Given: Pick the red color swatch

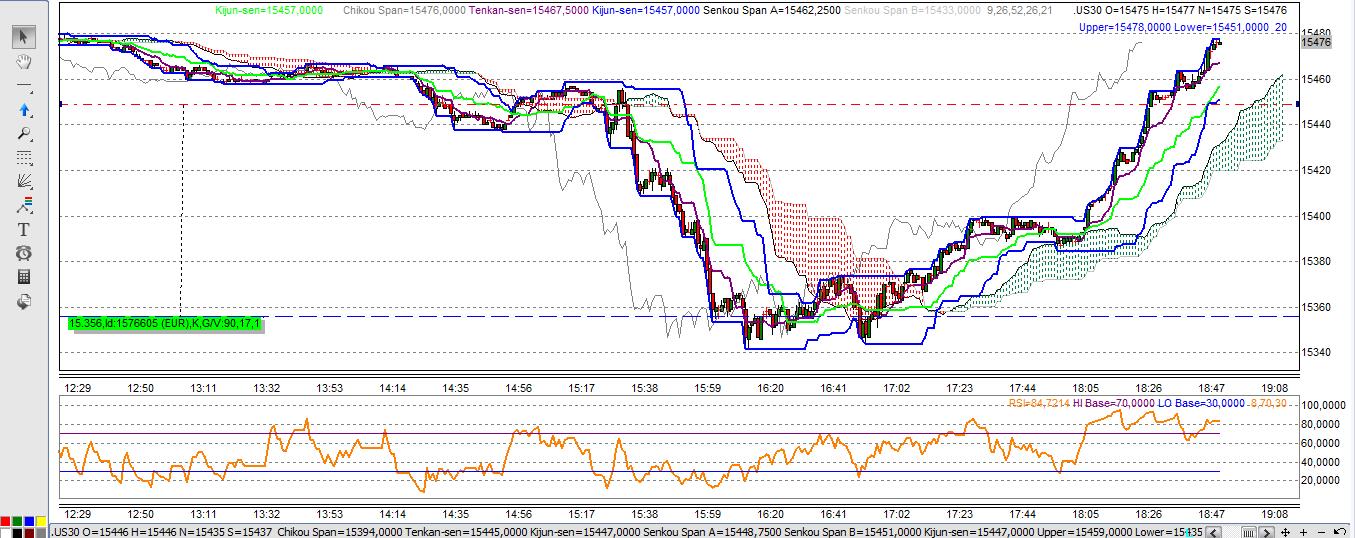Looking at the screenshot, I should click(x=6, y=523).
